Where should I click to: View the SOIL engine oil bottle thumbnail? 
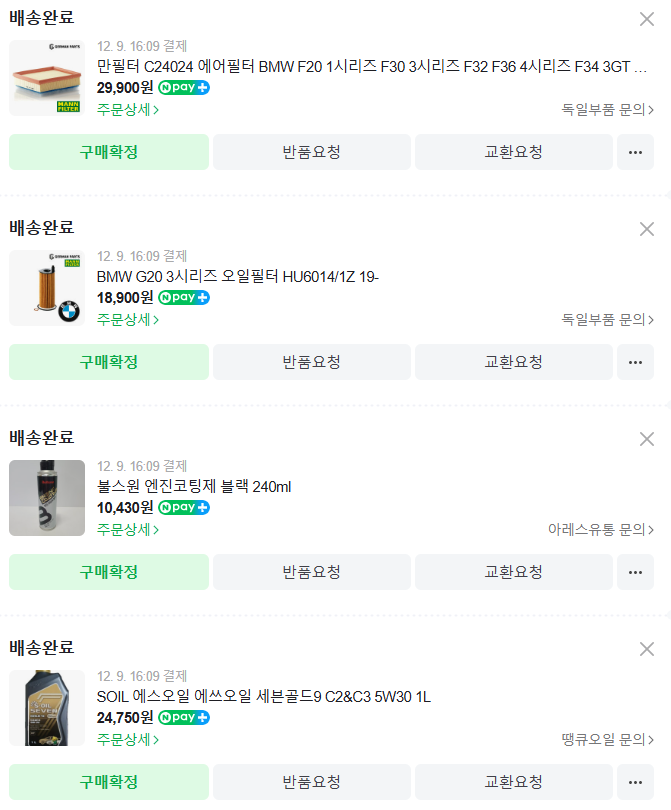tap(47, 708)
